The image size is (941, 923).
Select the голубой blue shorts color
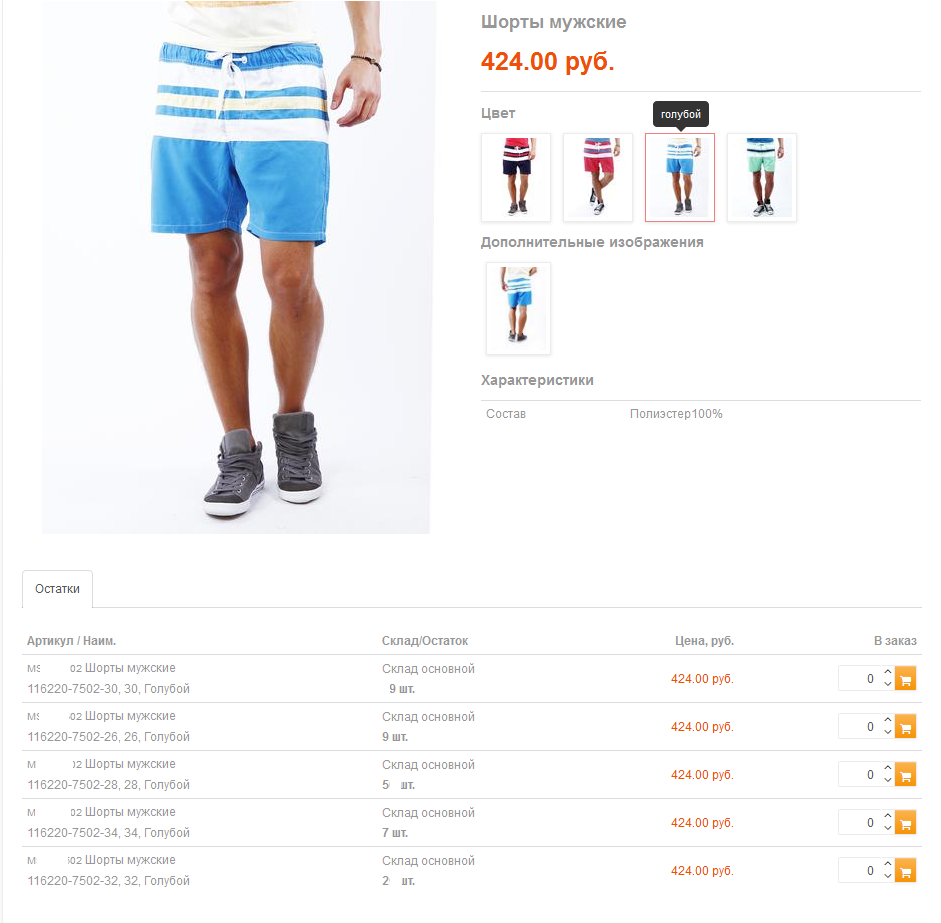pyautogui.click(x=680, y=177)
